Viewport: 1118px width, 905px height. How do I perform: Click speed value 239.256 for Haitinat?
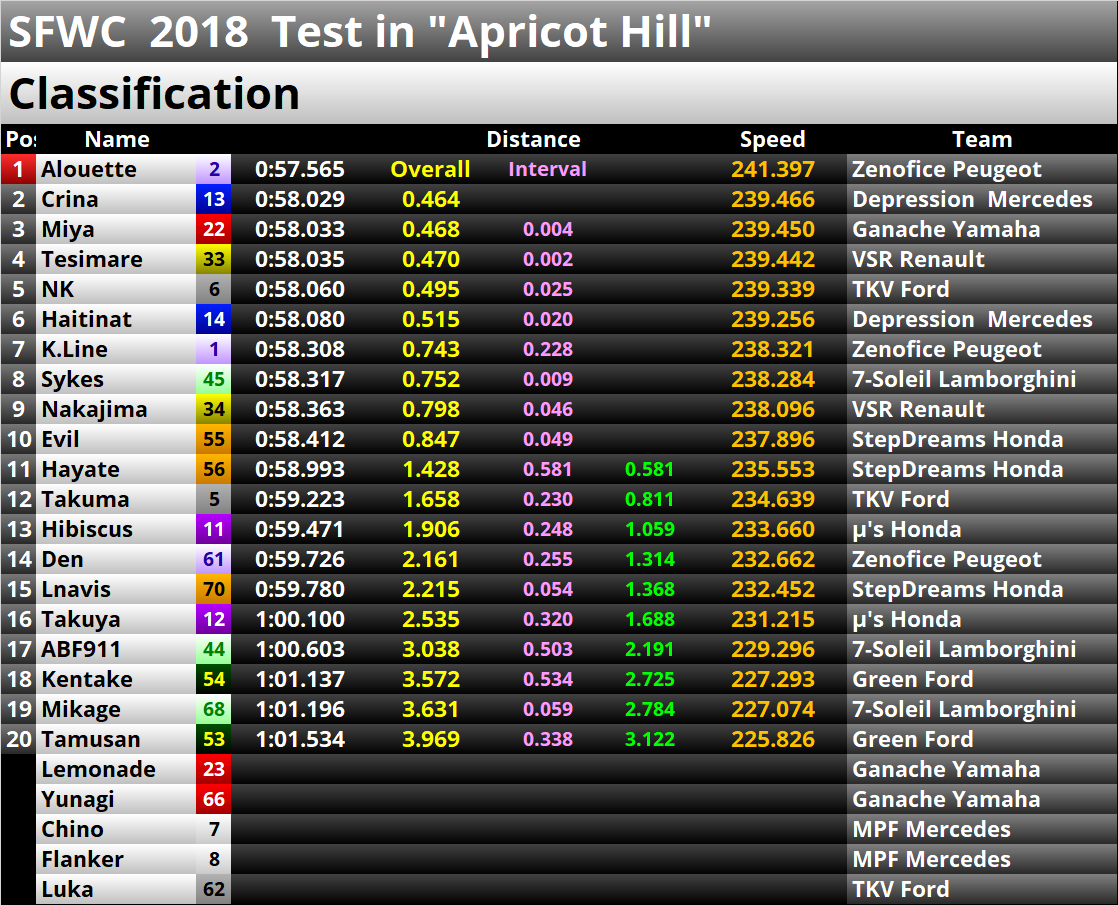point(772,319)
